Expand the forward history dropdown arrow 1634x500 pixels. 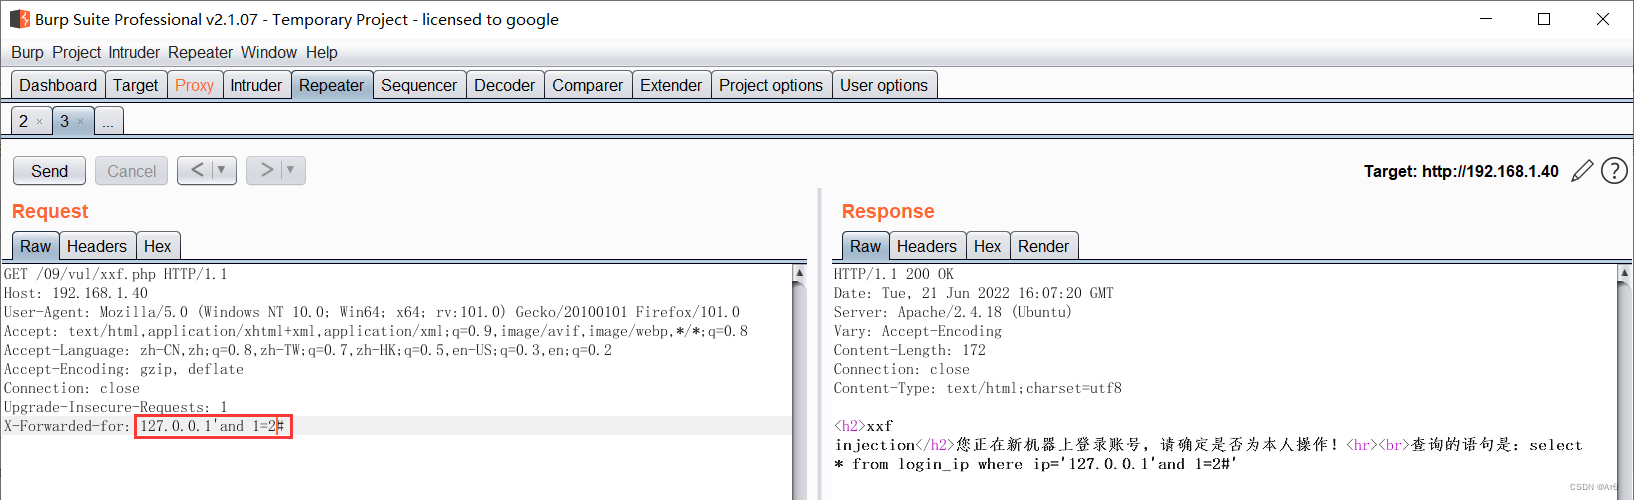coord(291,170)
